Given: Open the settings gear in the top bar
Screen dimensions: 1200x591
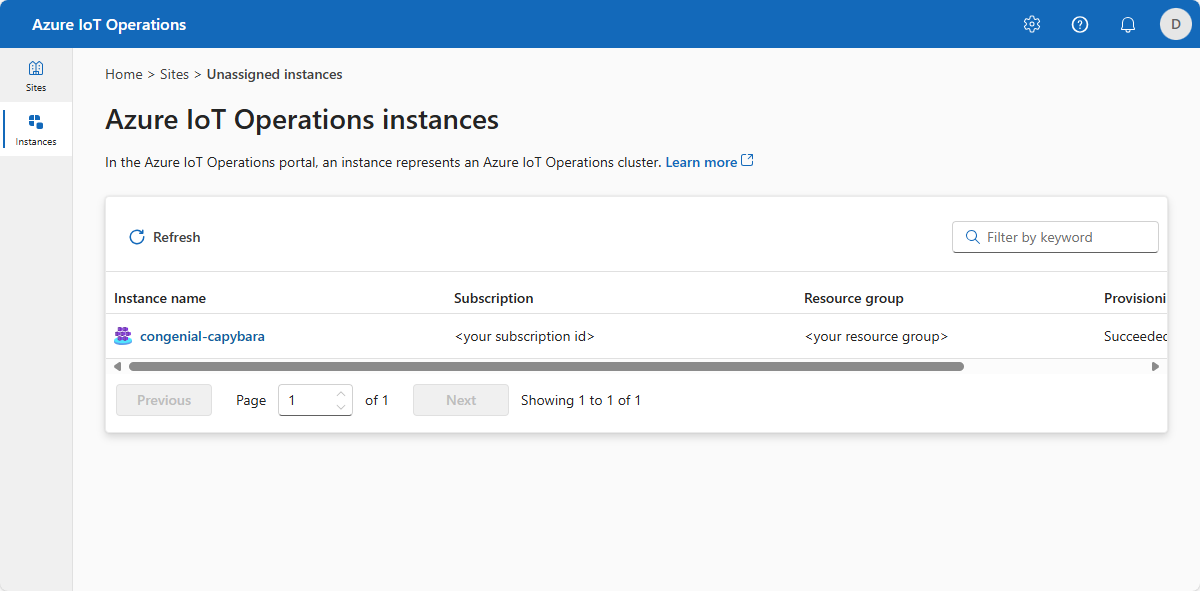Looking at the screenshot, I should [x=1031, y=24].
